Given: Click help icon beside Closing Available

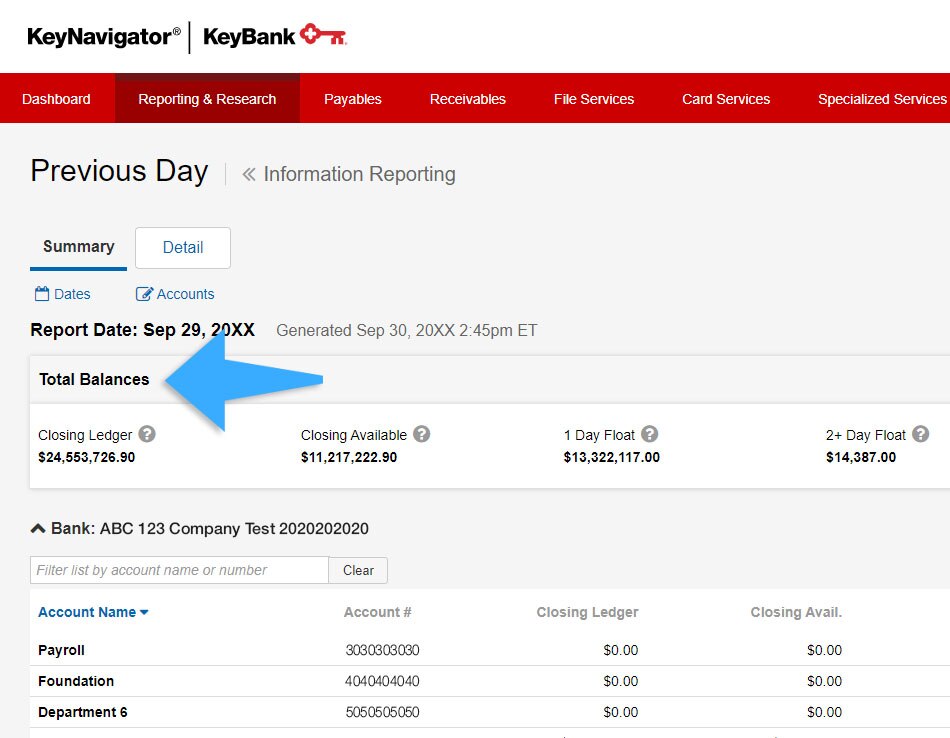Looking at the screenshot, I should point(422,434).
